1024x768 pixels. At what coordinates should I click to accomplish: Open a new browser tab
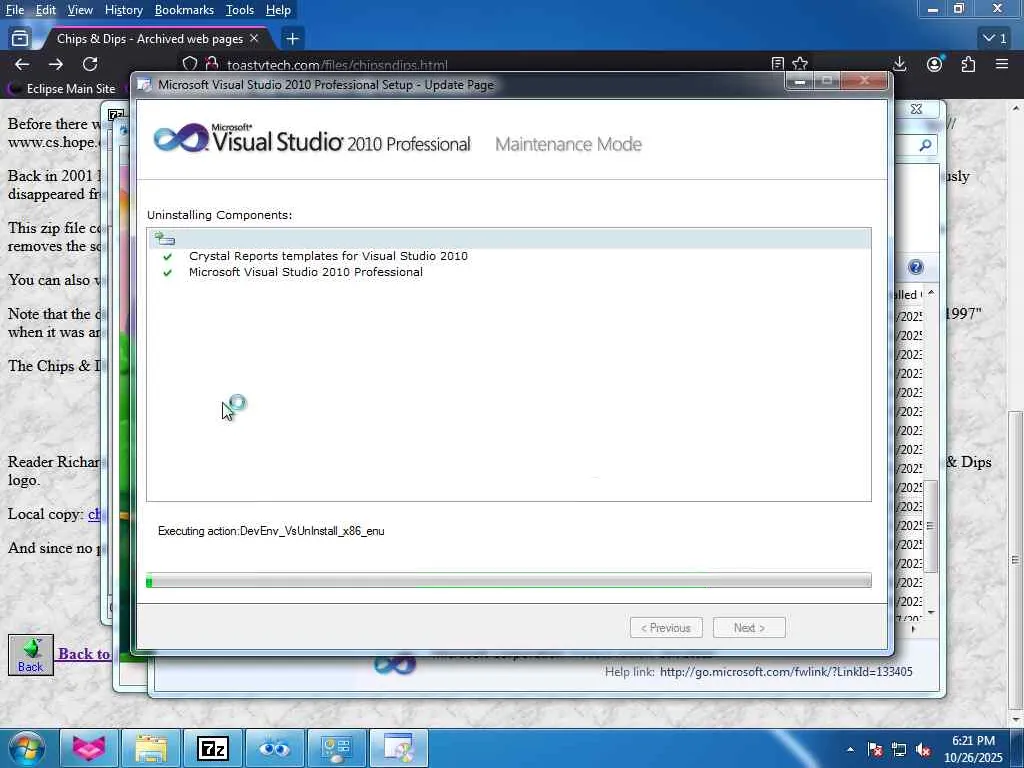[293, 39]
